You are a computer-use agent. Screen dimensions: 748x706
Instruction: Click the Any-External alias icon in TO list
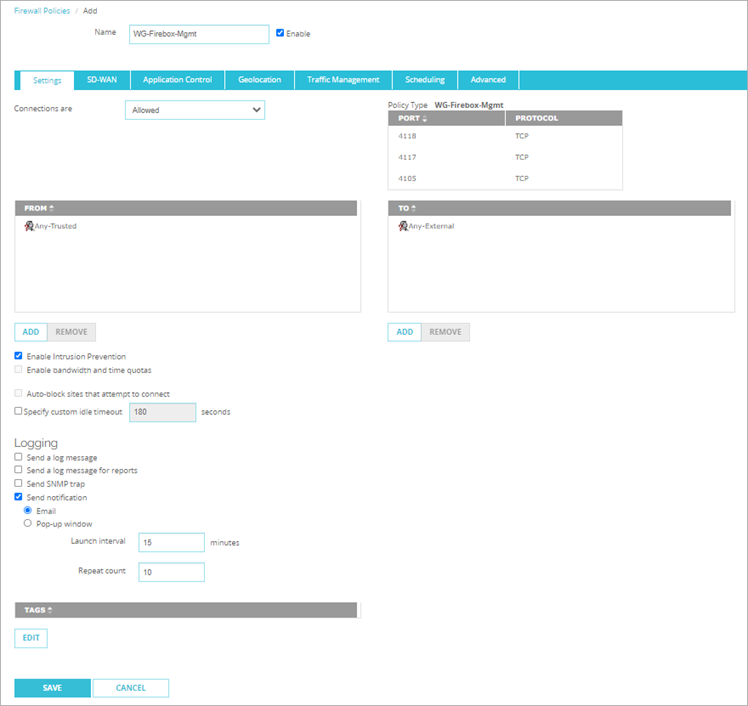(403, 227)
